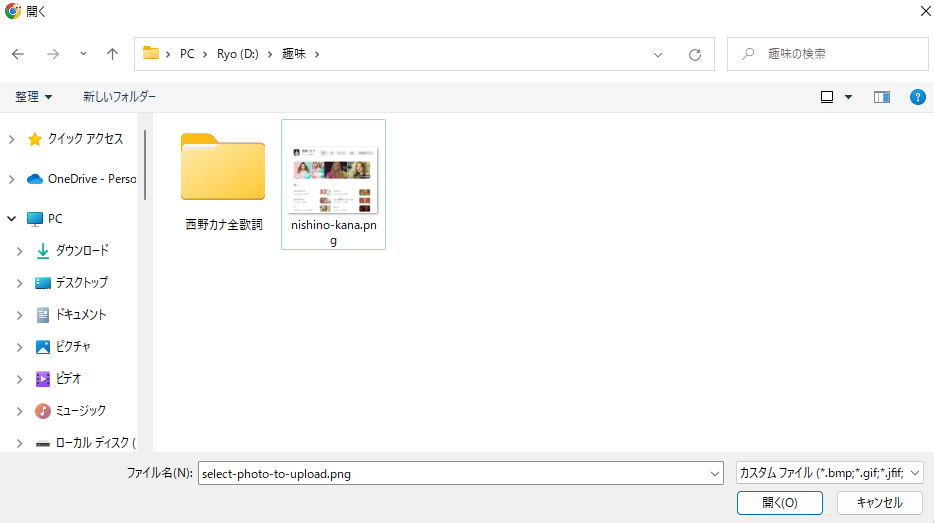Click the navigation pane vertical scrollbar
Screen dimensions: 934x523
145,165
